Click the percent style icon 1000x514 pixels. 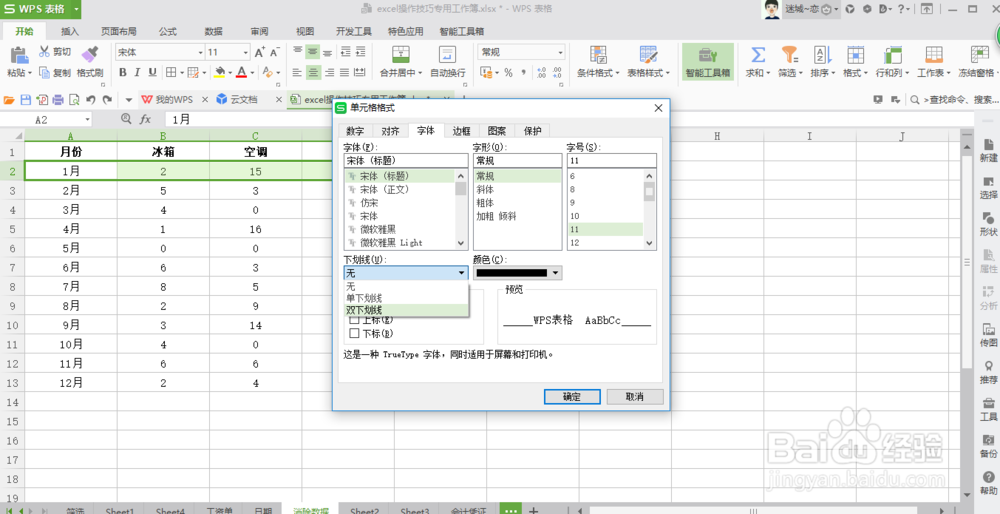coord(508,73)
